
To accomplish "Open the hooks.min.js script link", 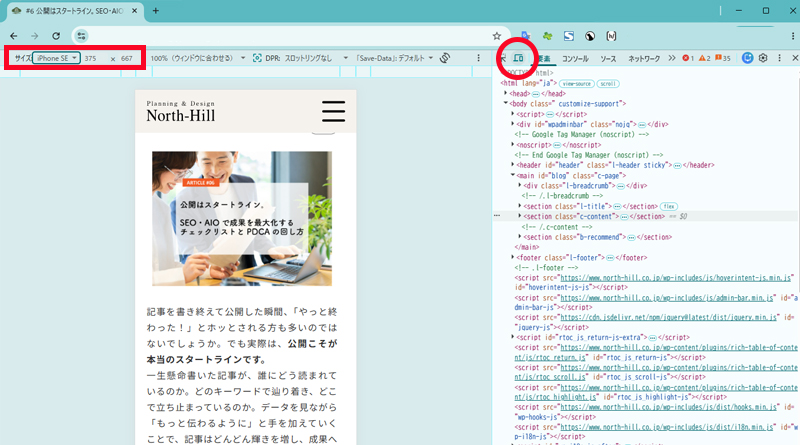I will pyautogui.click(x=668, y=407).
